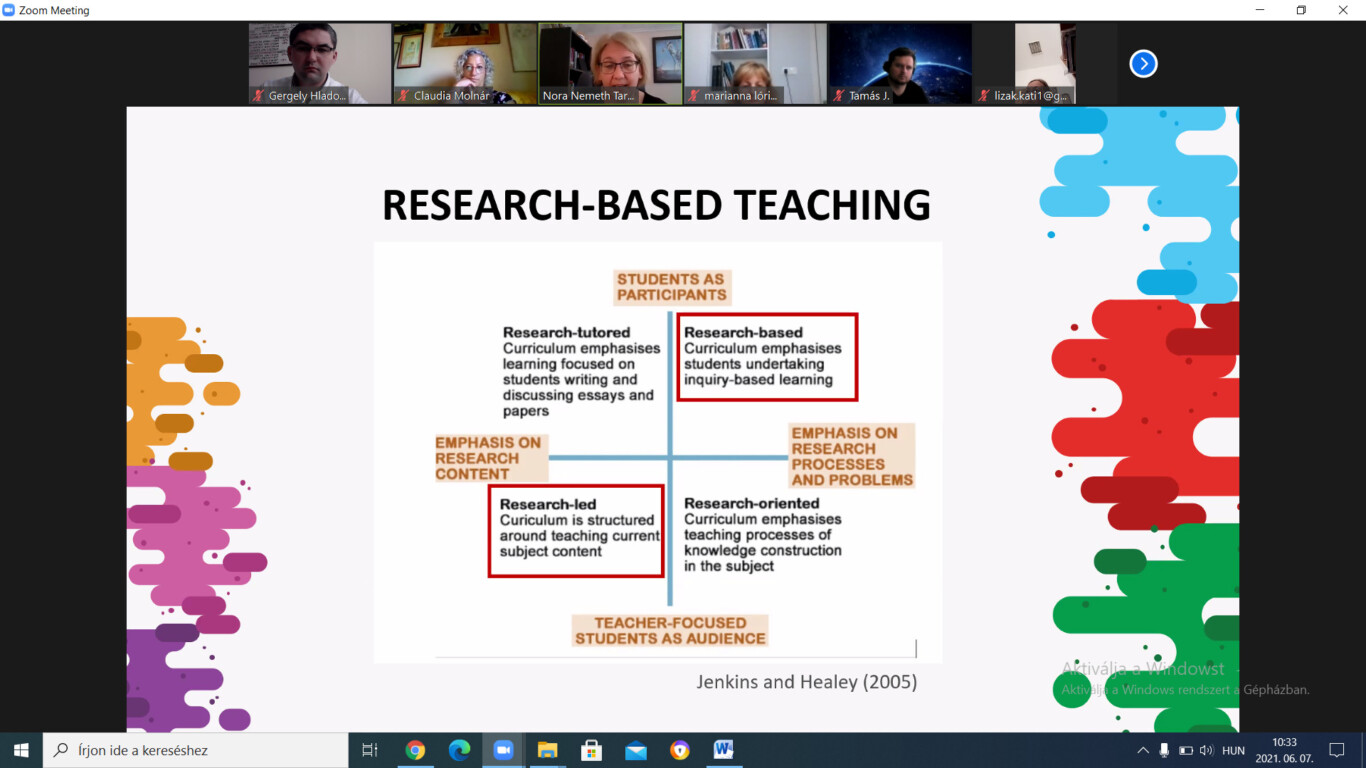
Task: Select Nora Nemeth's video thumbnail
Action: point(610,63)
